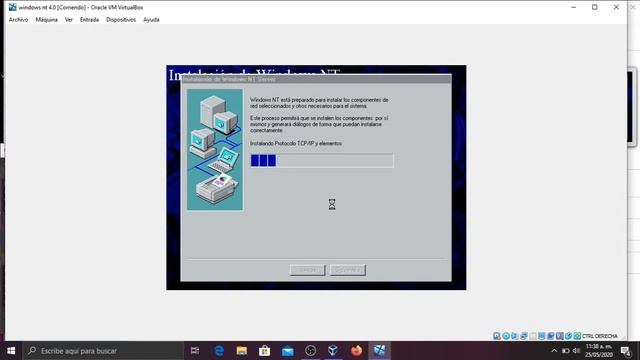Click the CPU virtualization status icon
Image resolution: width=640 pixels, height=360 pixels.
pyautogui.click(x=569, y=336)
